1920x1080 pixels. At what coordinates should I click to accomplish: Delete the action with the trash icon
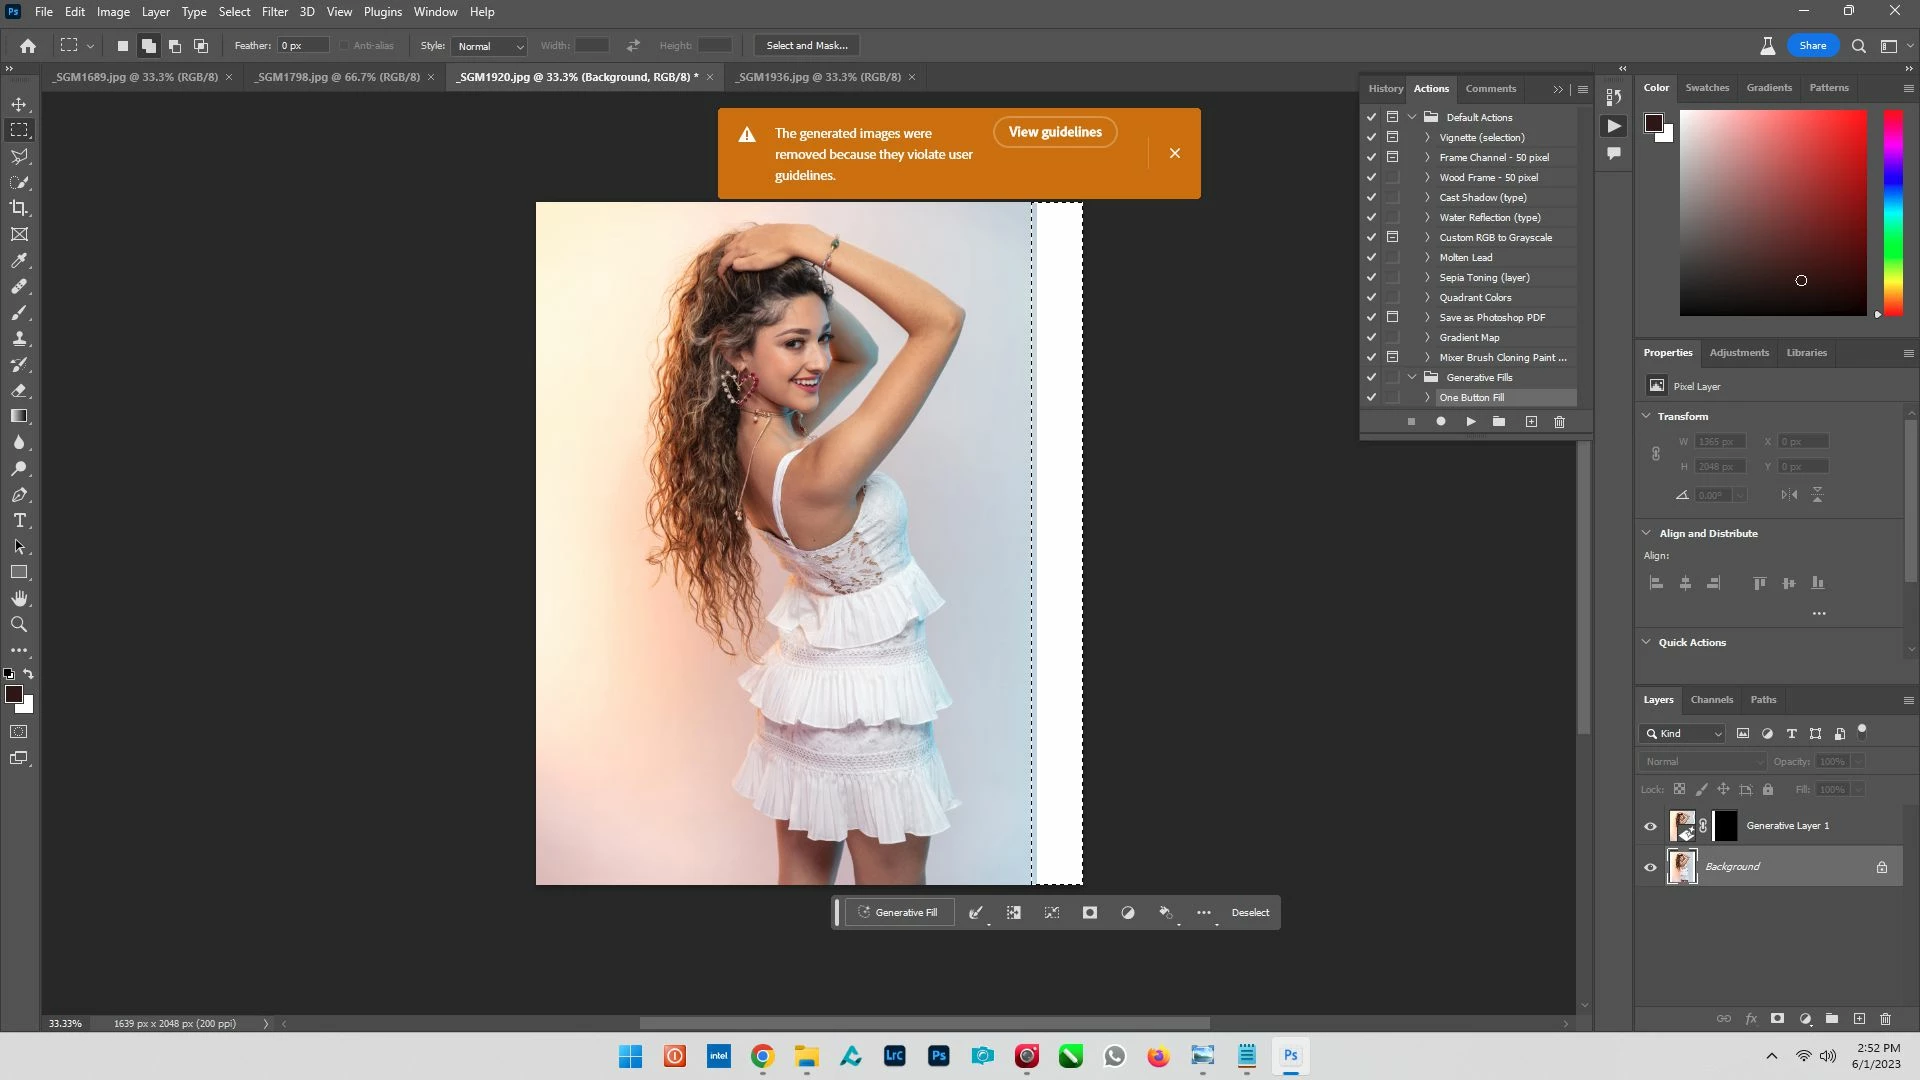point(1559,422)
